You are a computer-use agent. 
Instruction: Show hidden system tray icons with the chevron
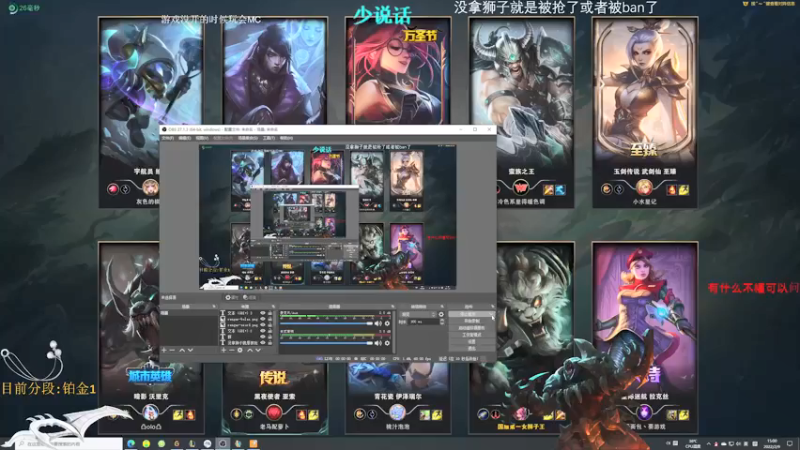[x=708, y=444]
